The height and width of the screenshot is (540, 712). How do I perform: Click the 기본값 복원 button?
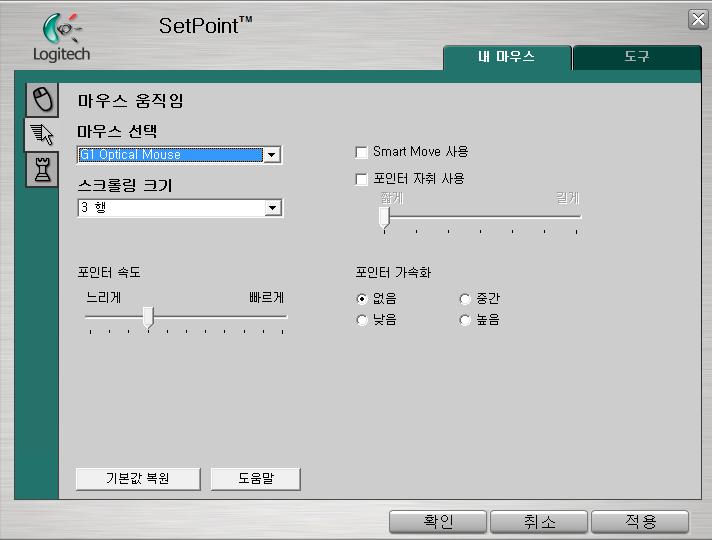pos(138,479)
